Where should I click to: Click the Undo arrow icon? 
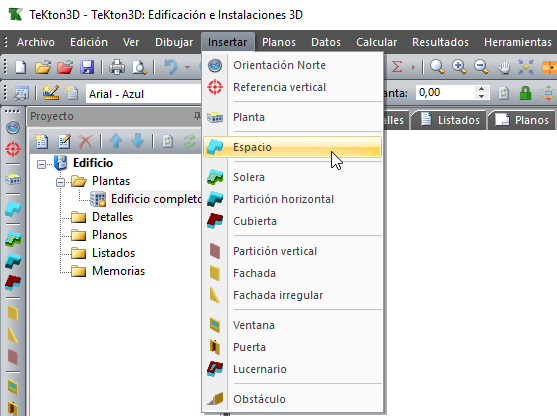click(171, 67)
